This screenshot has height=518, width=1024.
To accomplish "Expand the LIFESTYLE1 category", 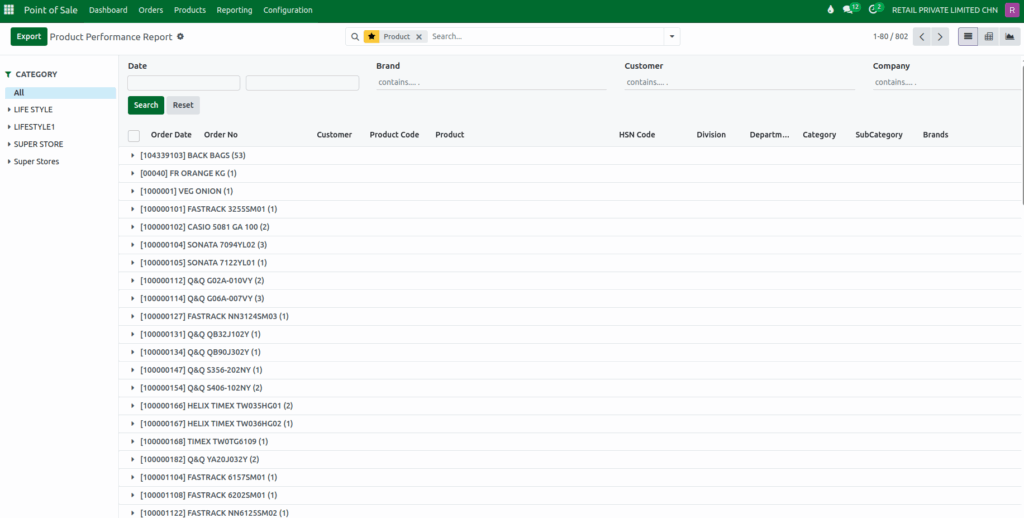I will click(x=9, y=127).
